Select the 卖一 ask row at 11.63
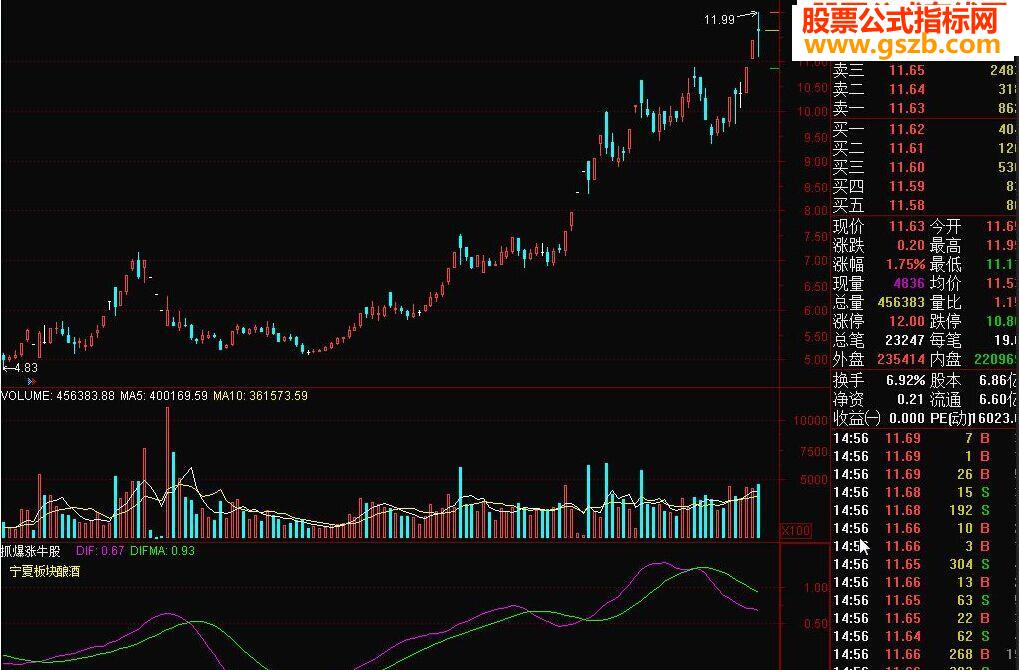Image resolution: width=1019 pixels, height=670 pixels. [x=924, y=108]
